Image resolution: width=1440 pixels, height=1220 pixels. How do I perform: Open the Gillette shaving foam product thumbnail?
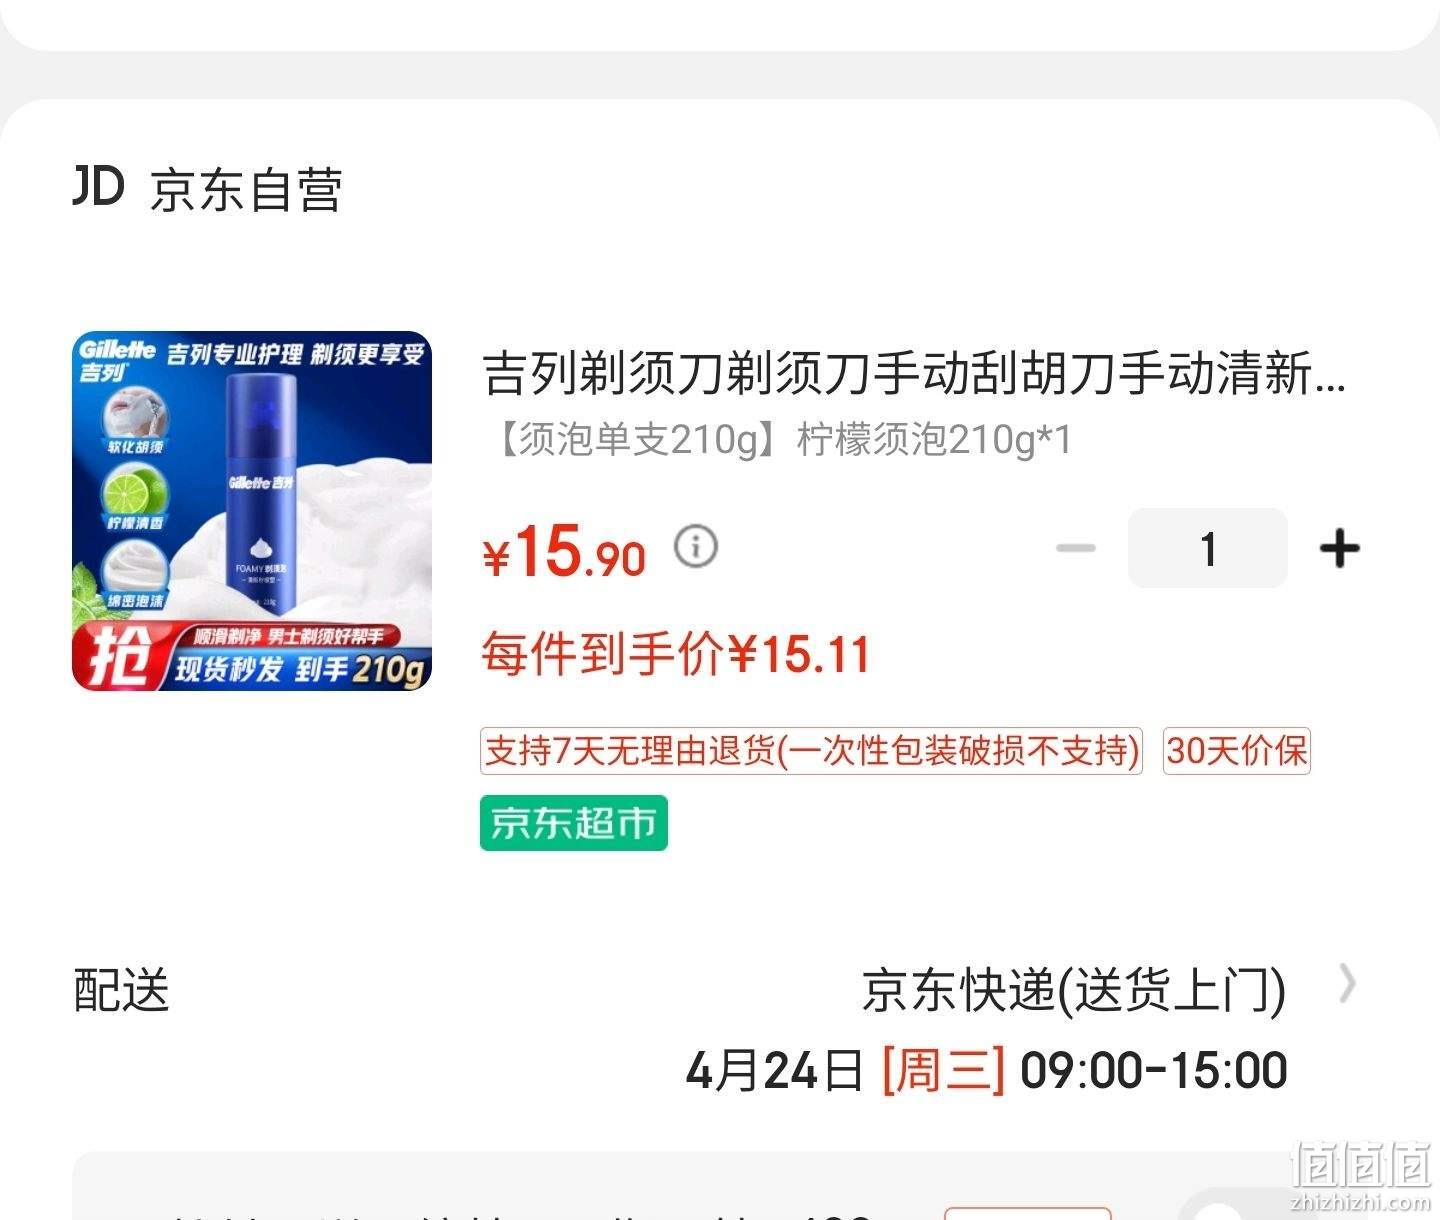[x=252, y=511]
